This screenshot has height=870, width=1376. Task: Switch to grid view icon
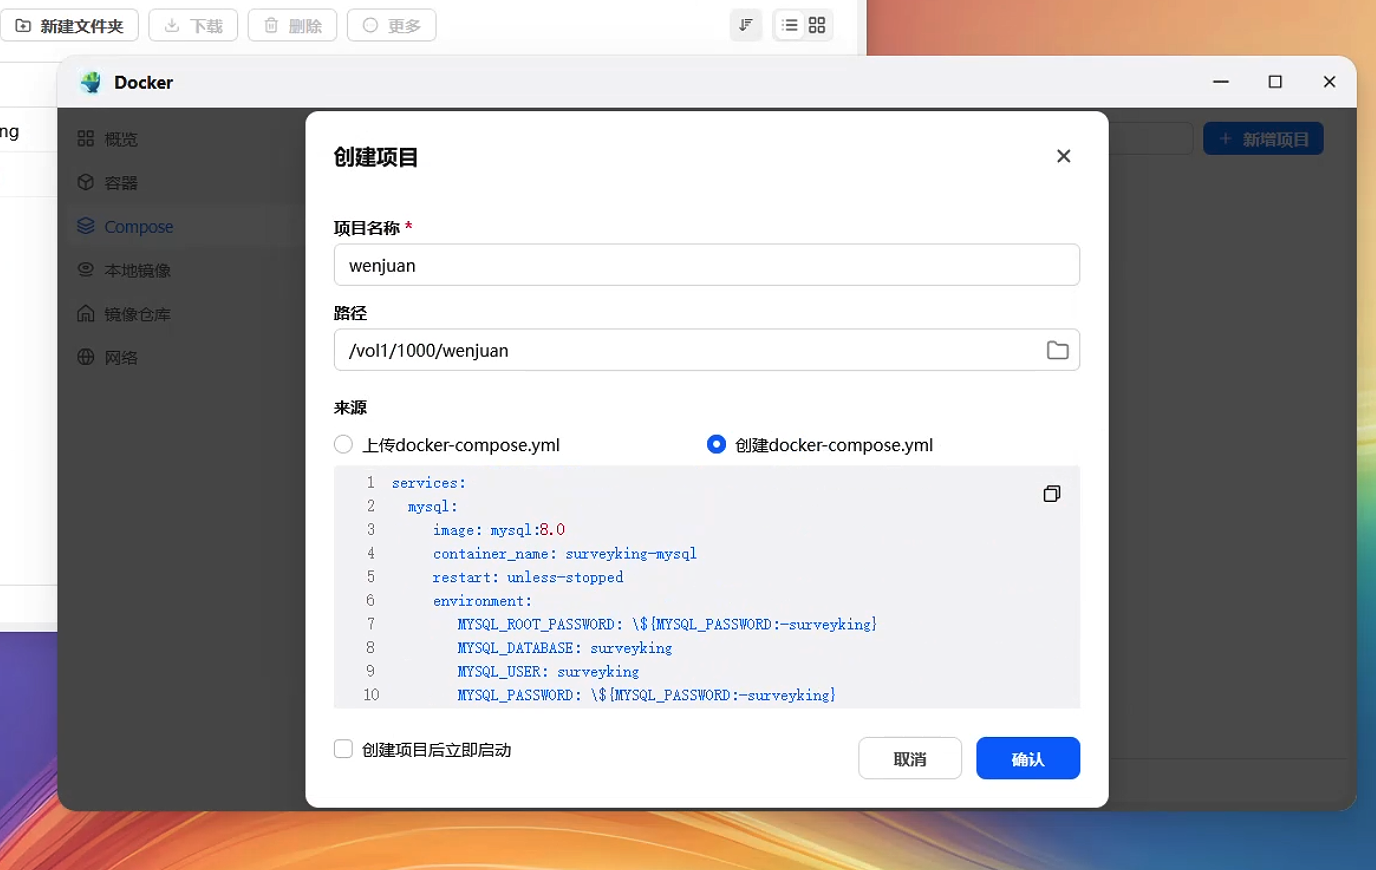[817, 25]
